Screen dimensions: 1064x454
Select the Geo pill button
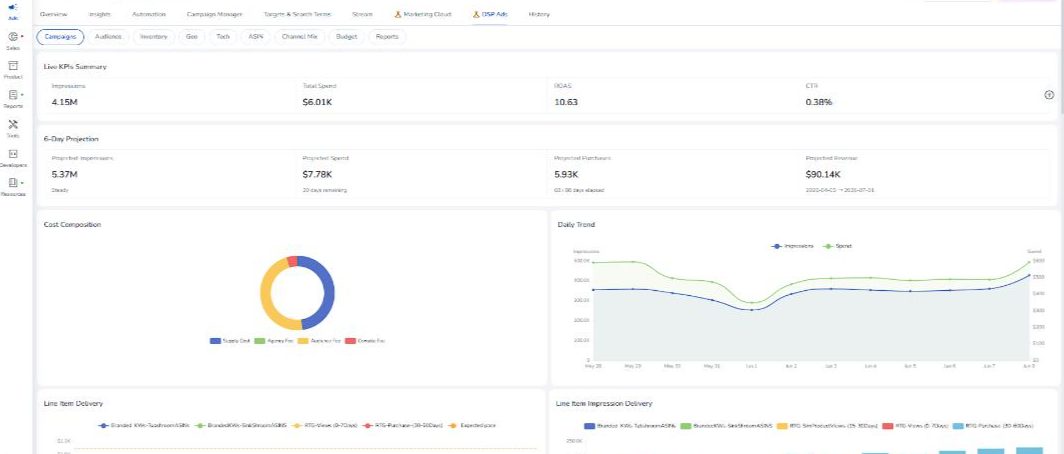(191, 37)
